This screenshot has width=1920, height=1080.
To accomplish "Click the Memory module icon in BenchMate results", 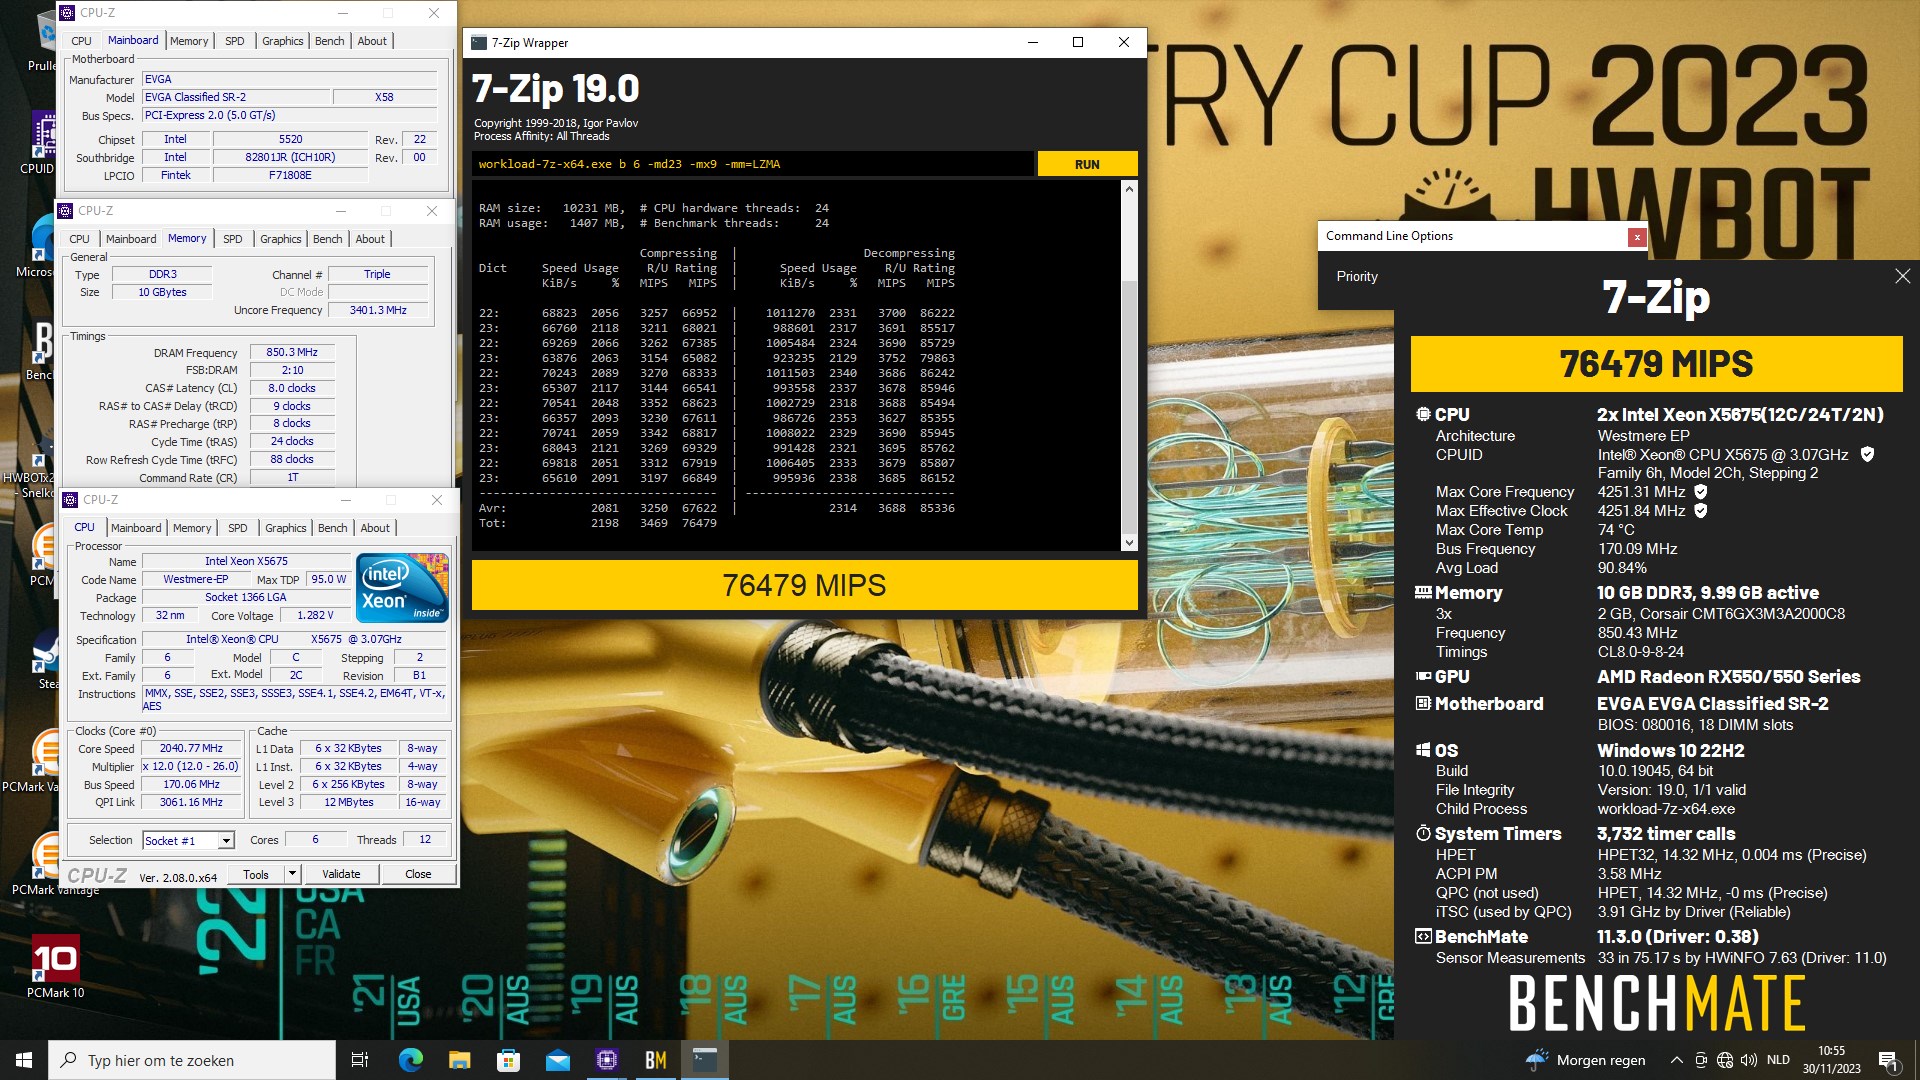I will pyautogui.click(x=1423, y=593).
